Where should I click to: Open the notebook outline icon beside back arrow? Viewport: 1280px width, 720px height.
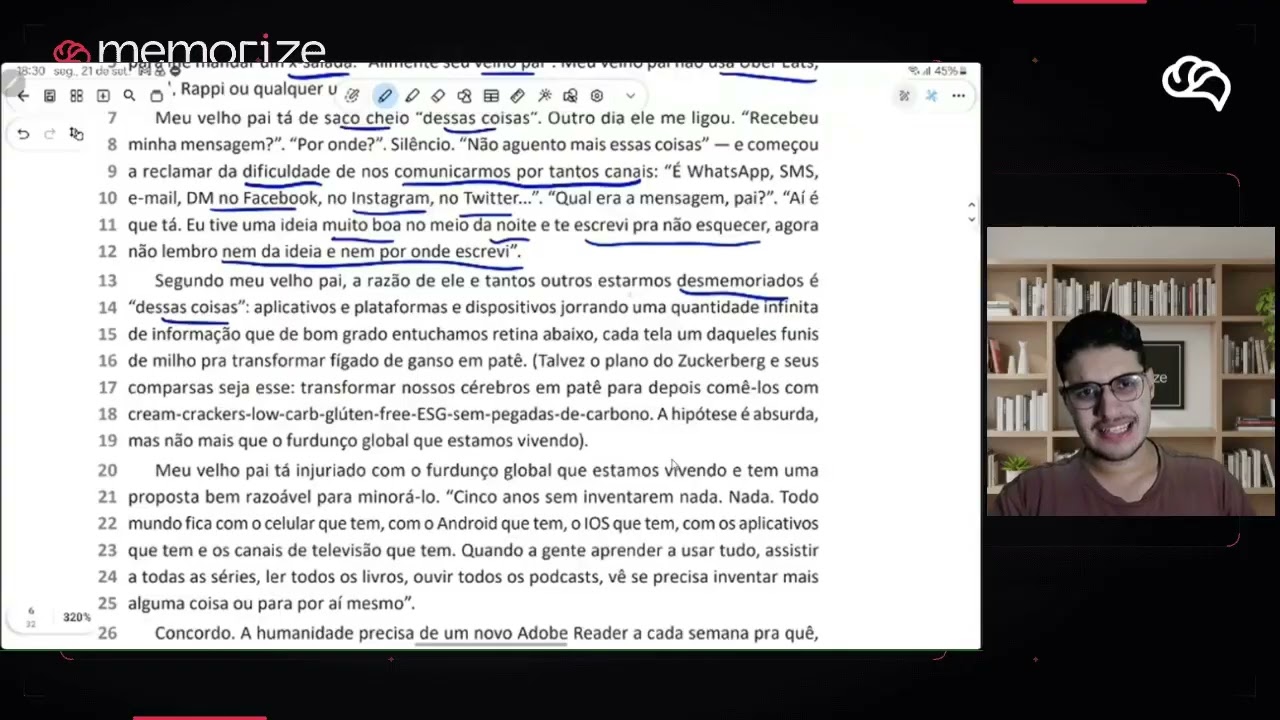(x=49, y=96)
